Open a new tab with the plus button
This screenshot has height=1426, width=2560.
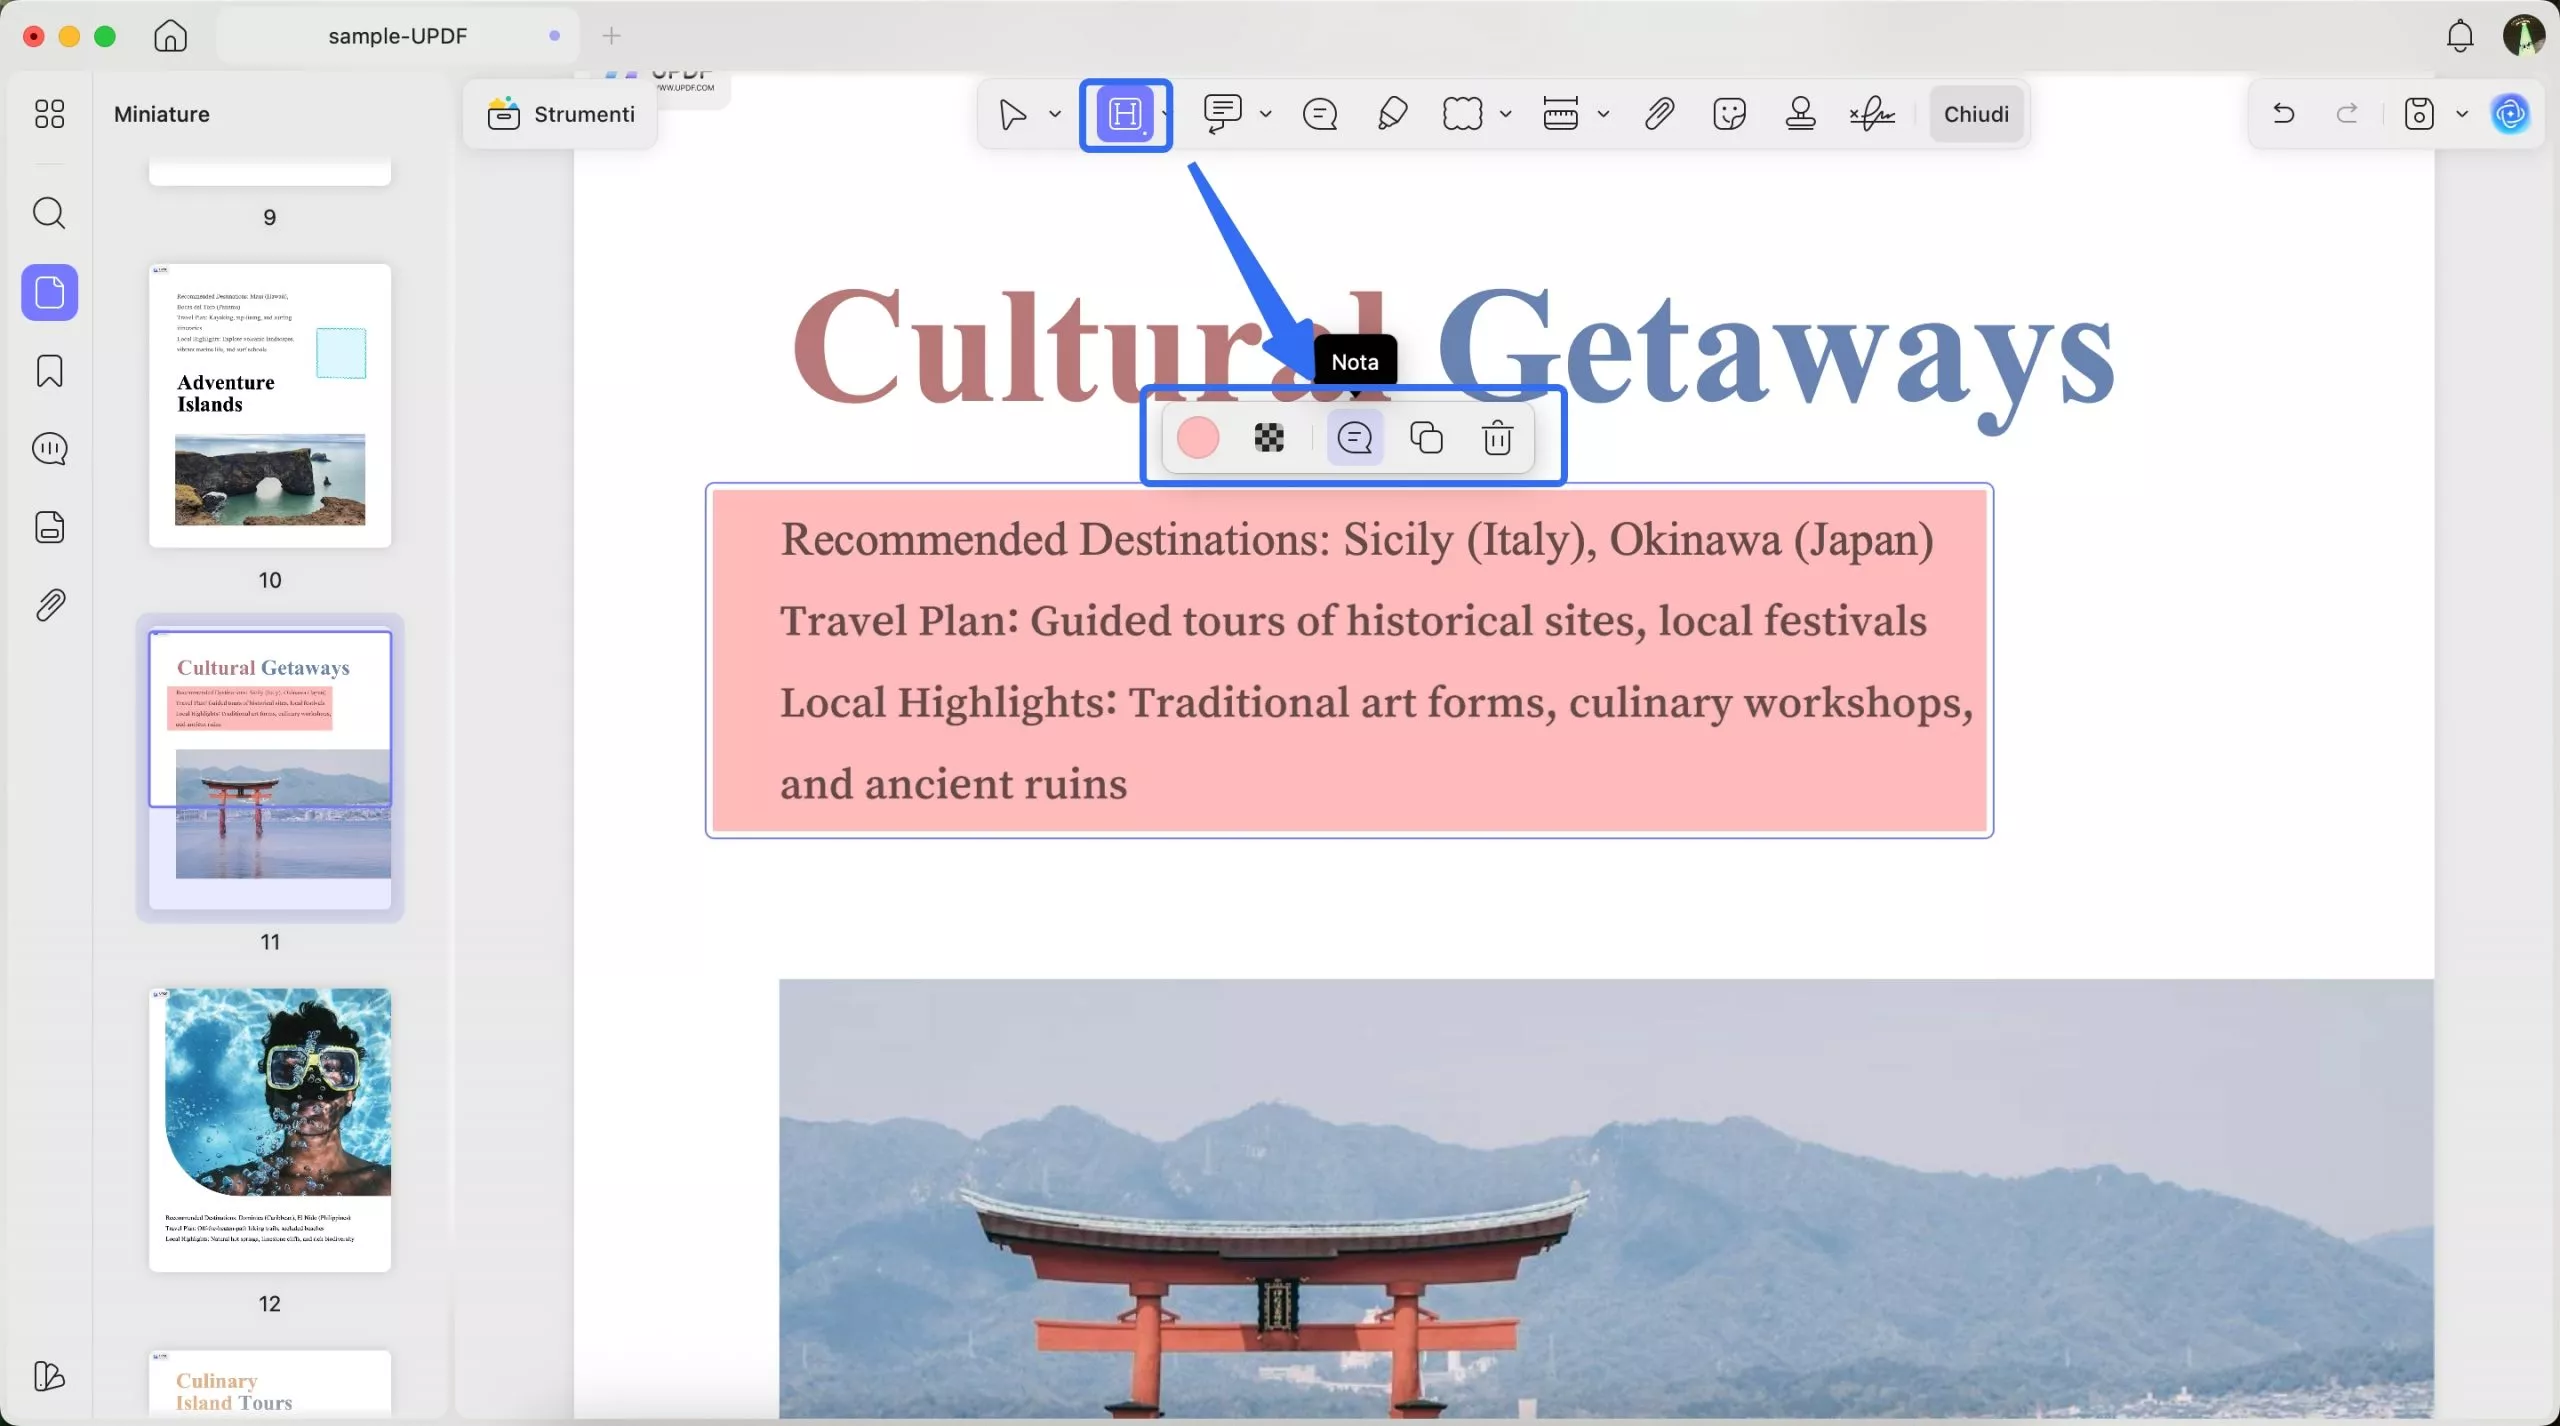coord(612,36)
